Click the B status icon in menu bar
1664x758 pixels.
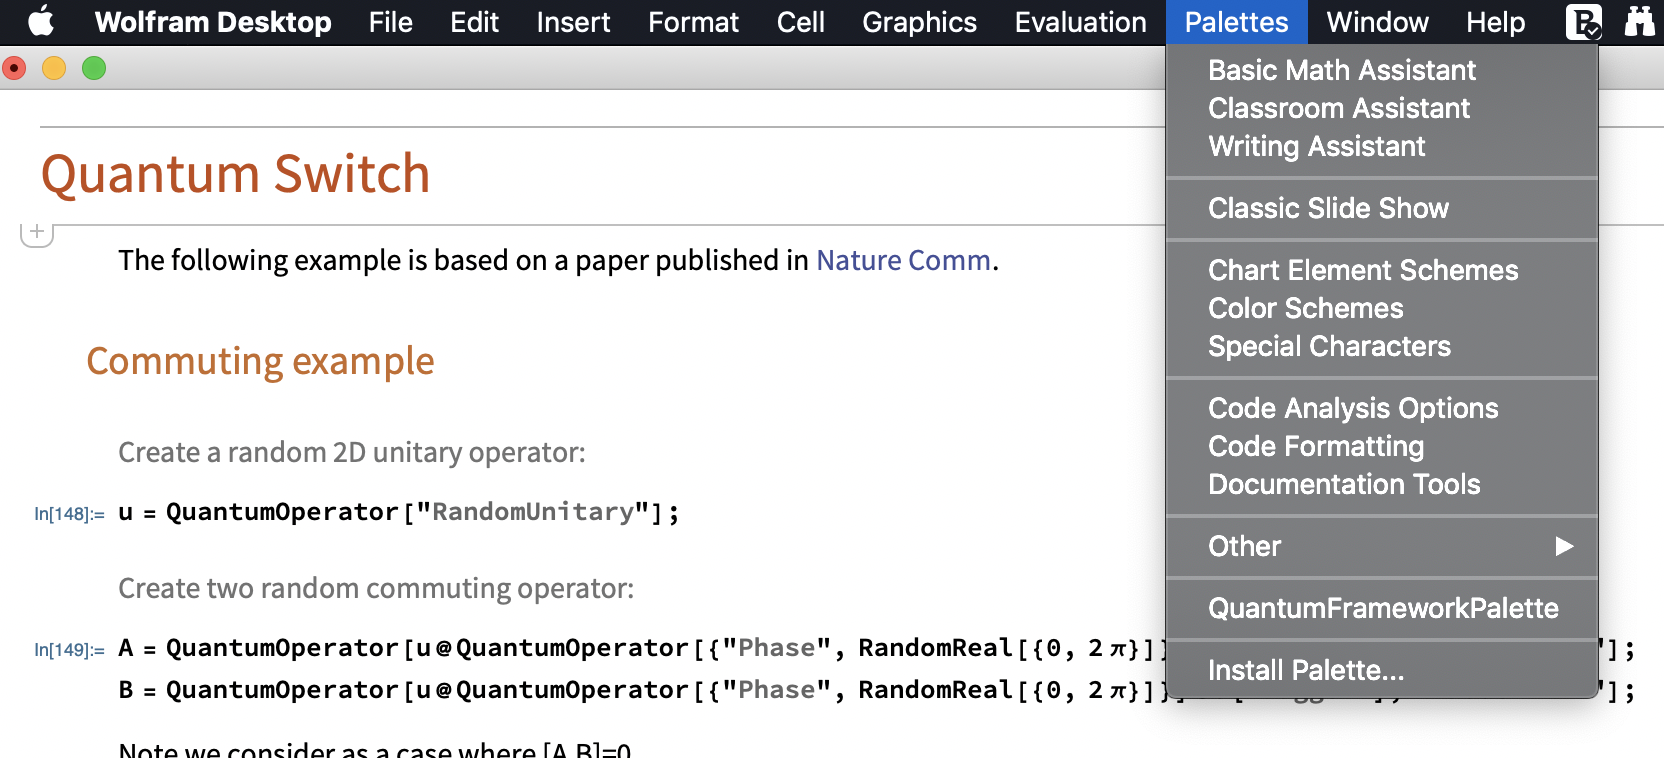(x=1584, y=21)
